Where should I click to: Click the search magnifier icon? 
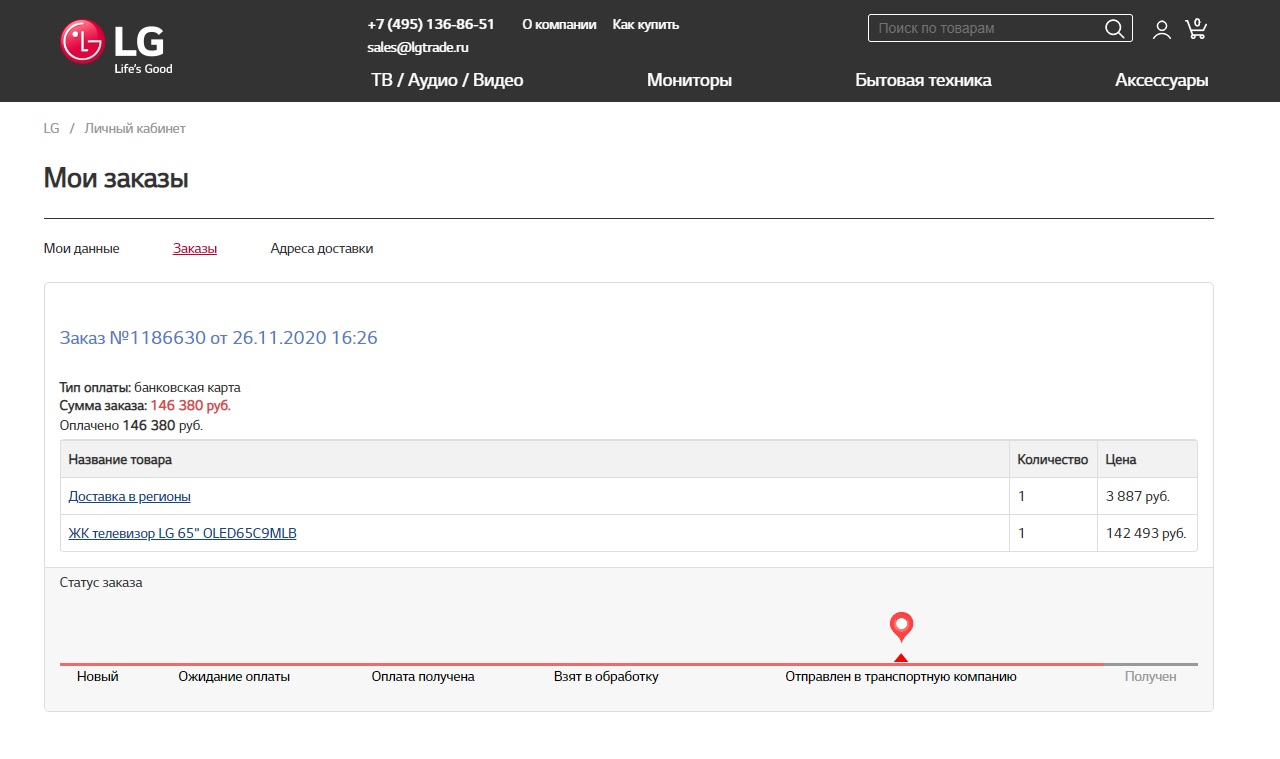(1114, 29)
